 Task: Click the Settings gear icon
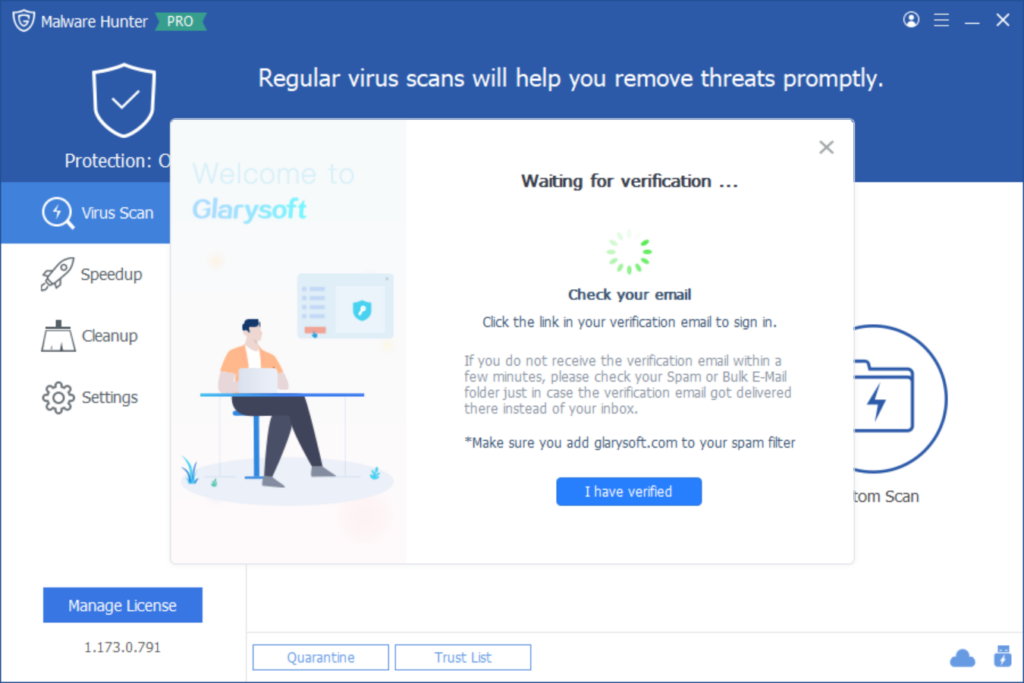(58, 397)
